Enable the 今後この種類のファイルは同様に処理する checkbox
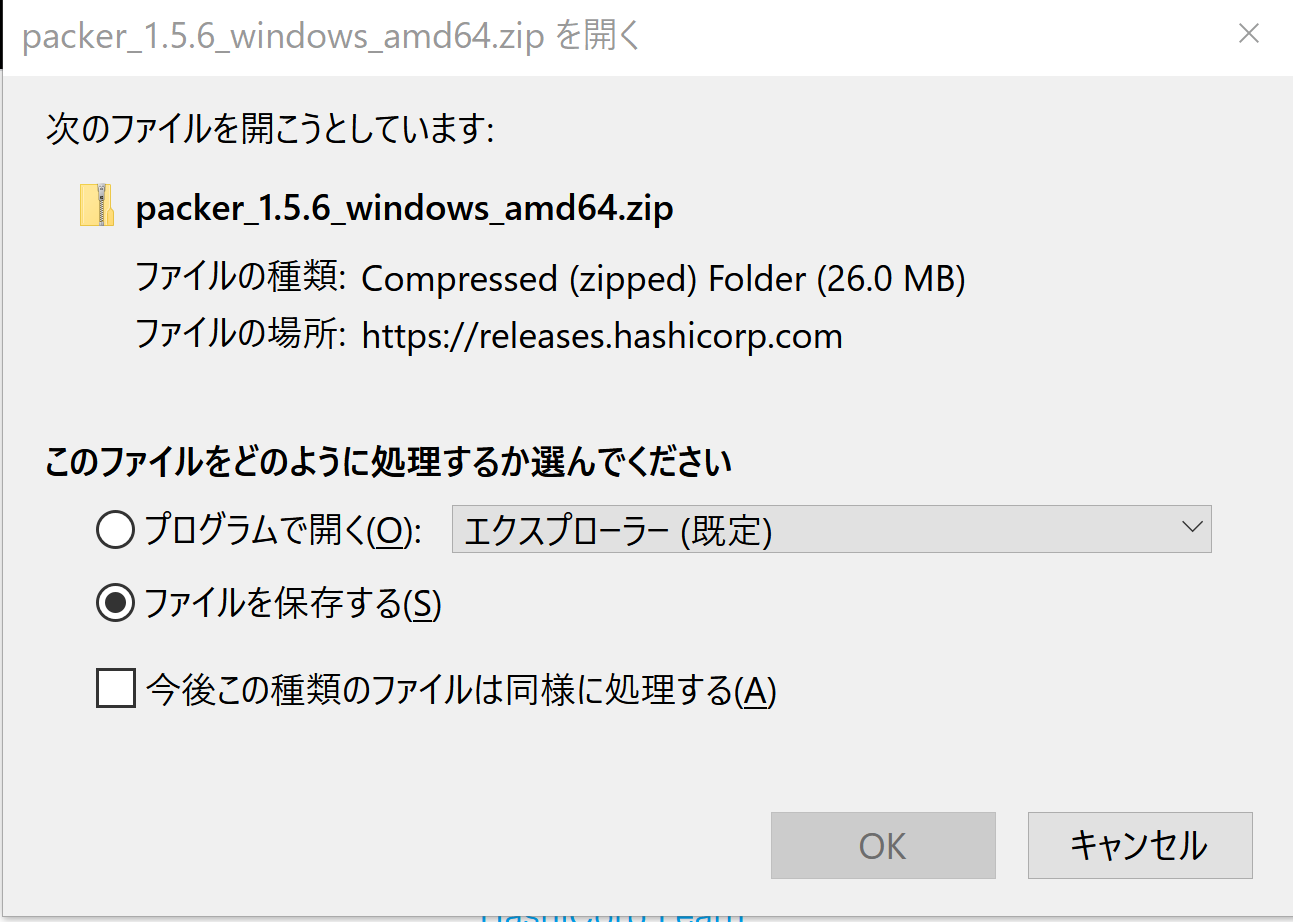This screenshot has height=922, width=1293. click(115, 689)
